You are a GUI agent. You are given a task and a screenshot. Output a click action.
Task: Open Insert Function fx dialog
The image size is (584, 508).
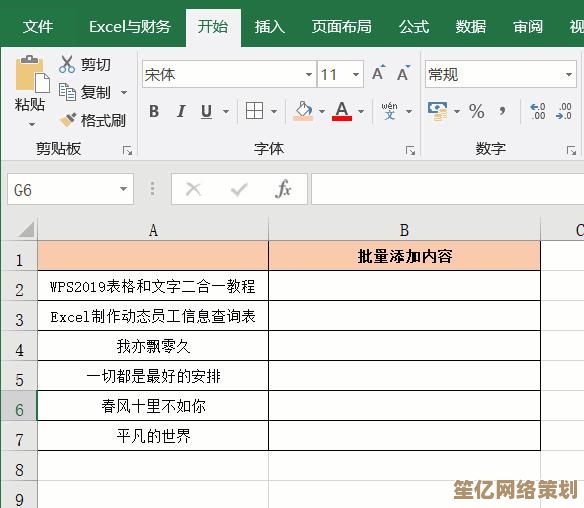[283, 189]
